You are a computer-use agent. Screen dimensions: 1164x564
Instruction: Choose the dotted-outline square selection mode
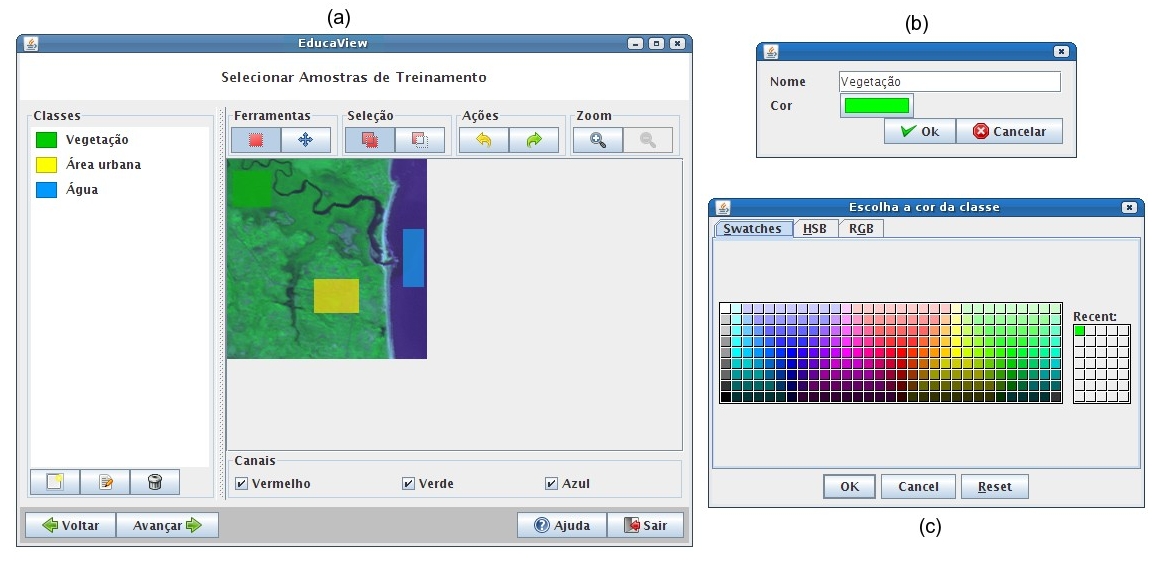tap(419, 140)
